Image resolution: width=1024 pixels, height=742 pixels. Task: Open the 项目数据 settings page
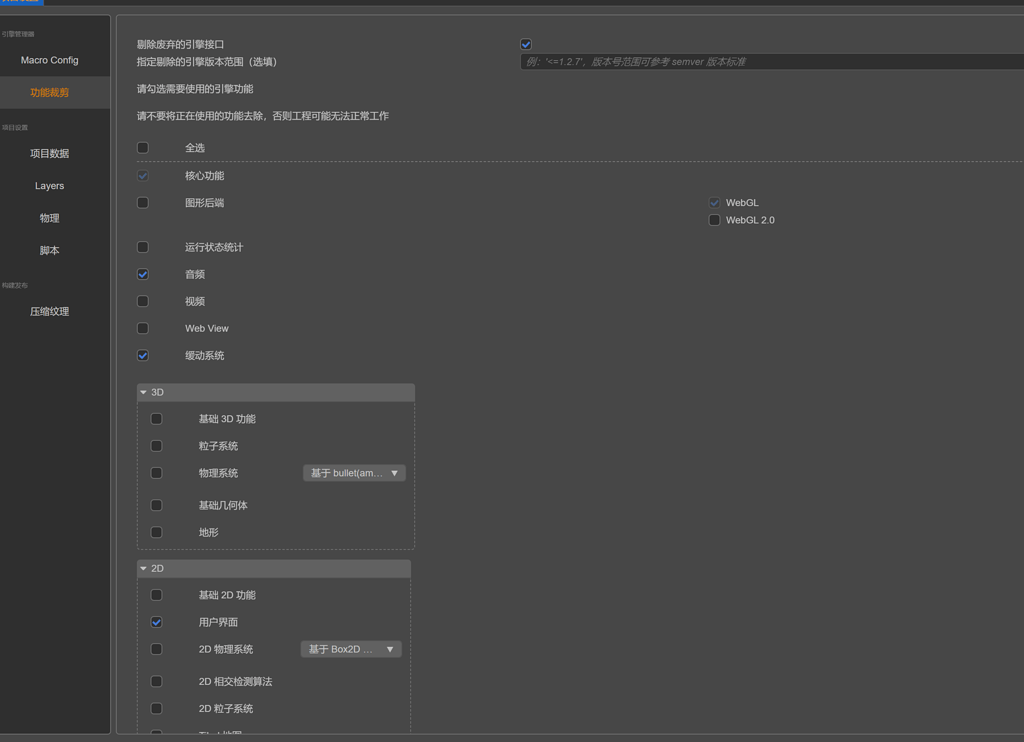click(x=49, y=153)
